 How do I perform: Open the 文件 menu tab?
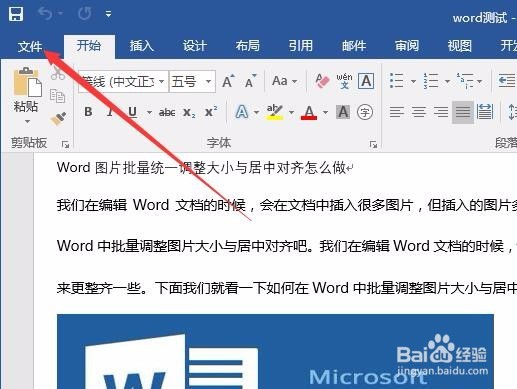point(30,46)
